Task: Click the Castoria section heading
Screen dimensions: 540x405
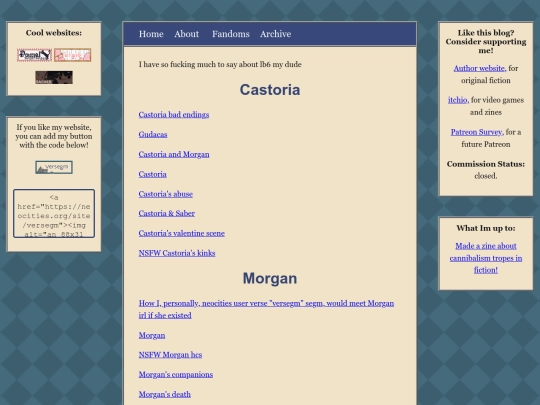Action: (x=270, y=90)
